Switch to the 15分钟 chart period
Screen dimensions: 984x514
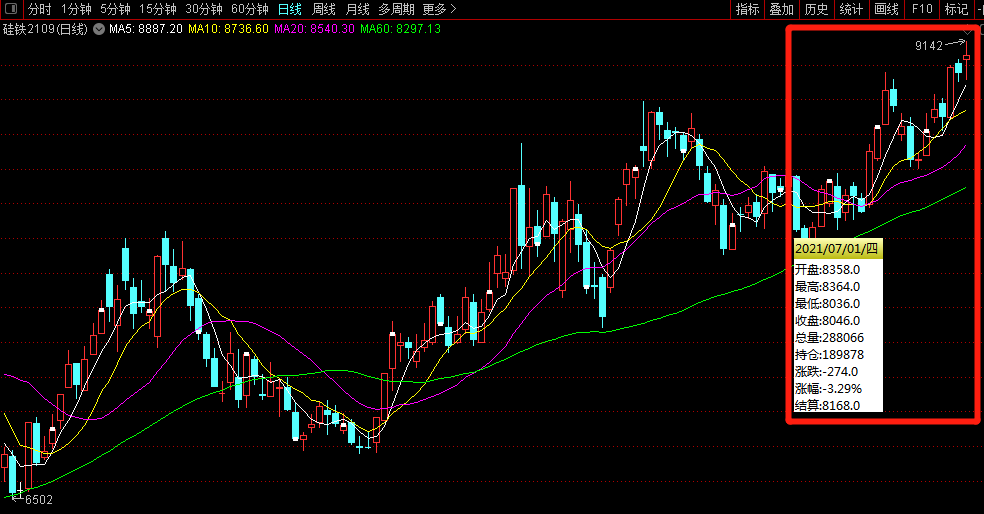(157, 9)
